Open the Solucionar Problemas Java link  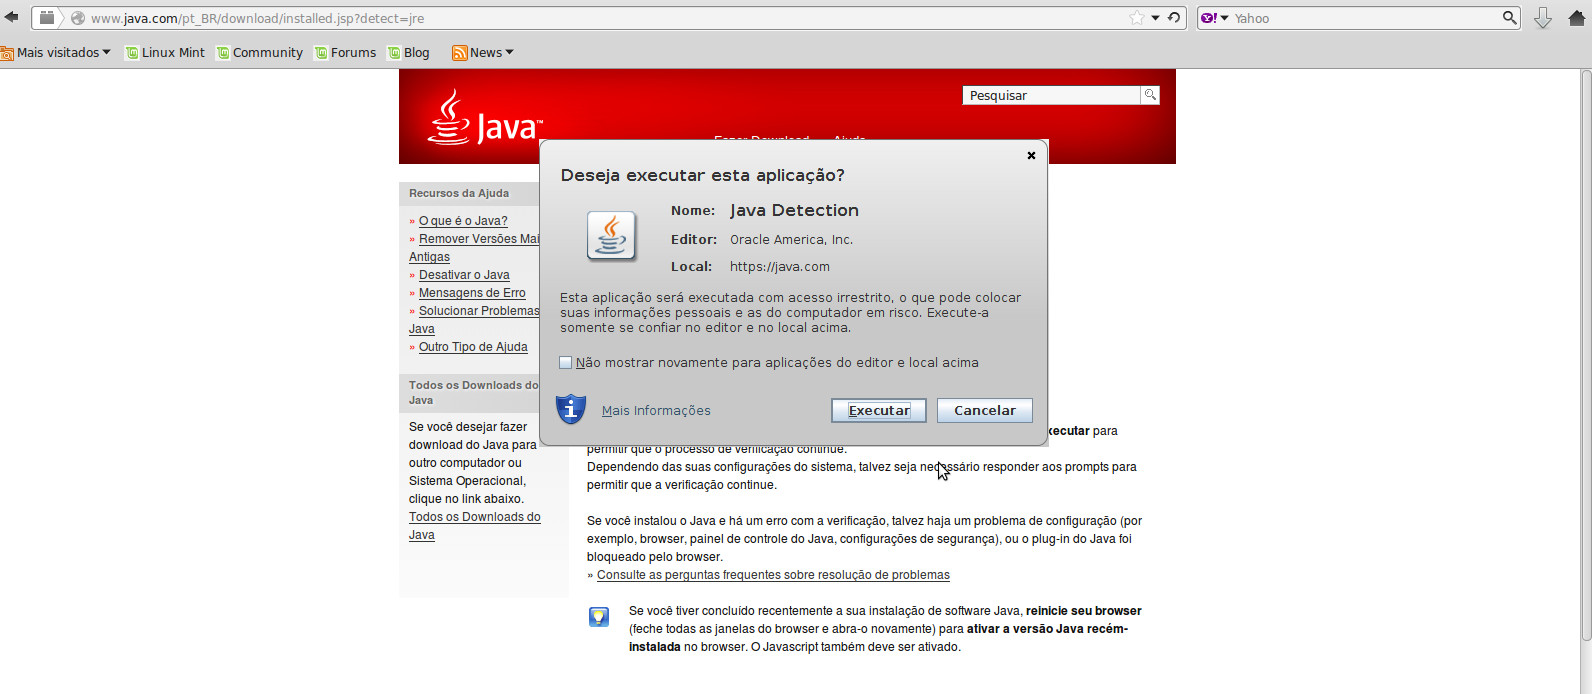pos(474,320)
